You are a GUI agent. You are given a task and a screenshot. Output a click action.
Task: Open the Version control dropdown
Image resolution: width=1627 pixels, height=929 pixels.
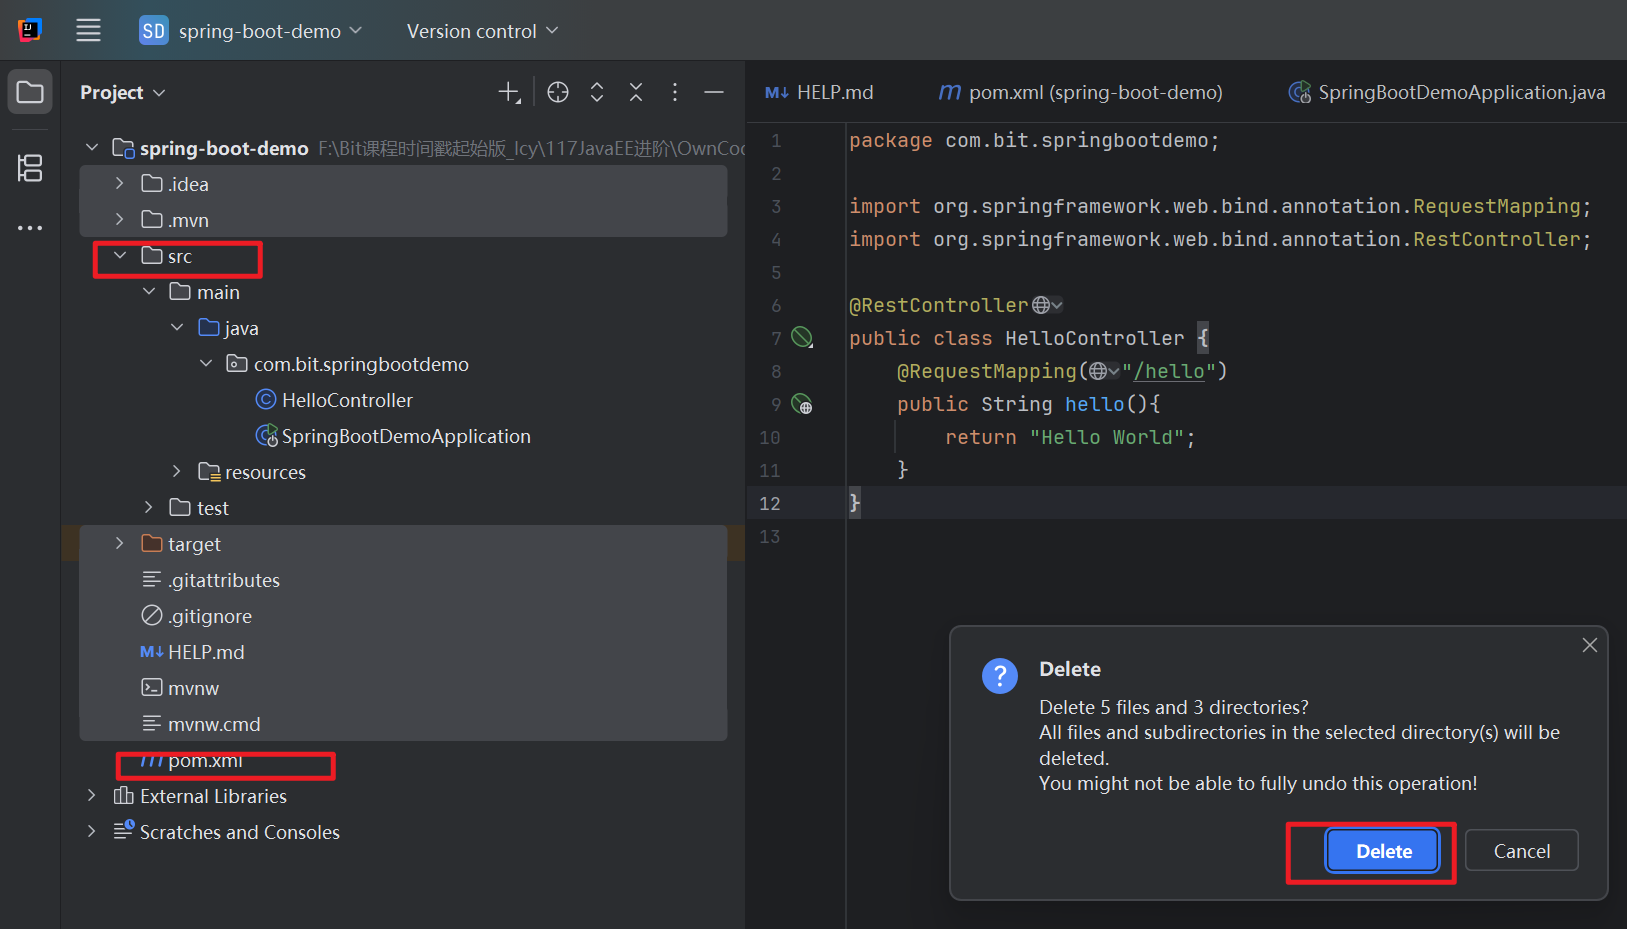[x=482, y=31]
